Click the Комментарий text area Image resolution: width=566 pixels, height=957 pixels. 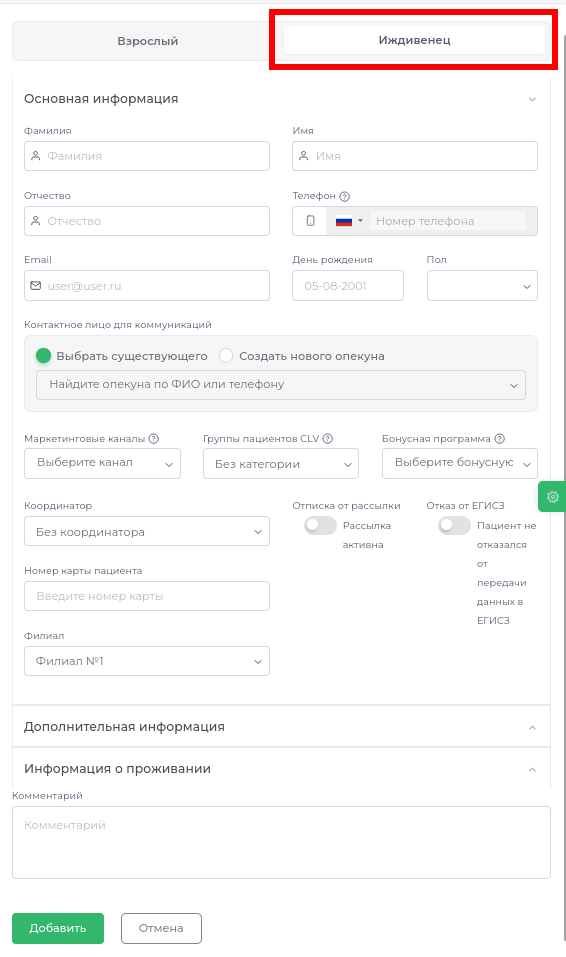click(281, 842)
